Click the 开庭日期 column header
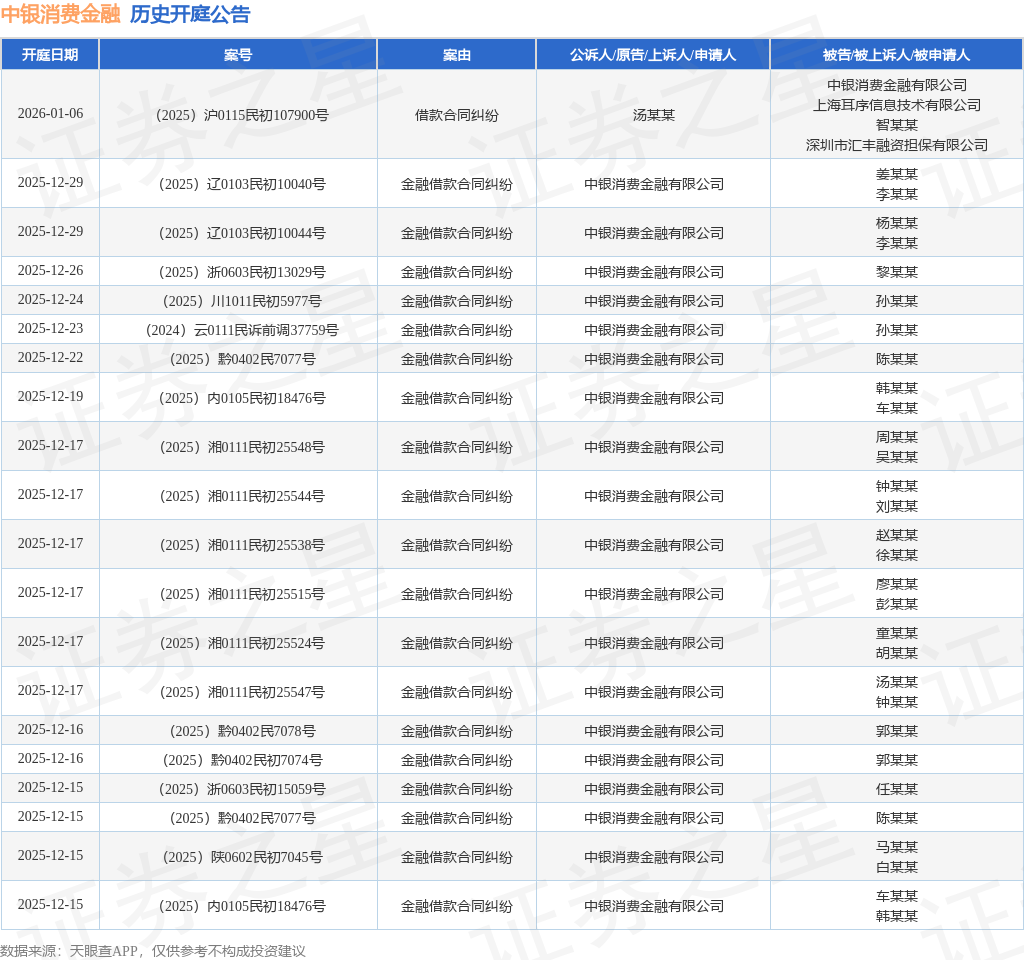The width and height of the screenshot is (1024, 960). click(50, 55)
